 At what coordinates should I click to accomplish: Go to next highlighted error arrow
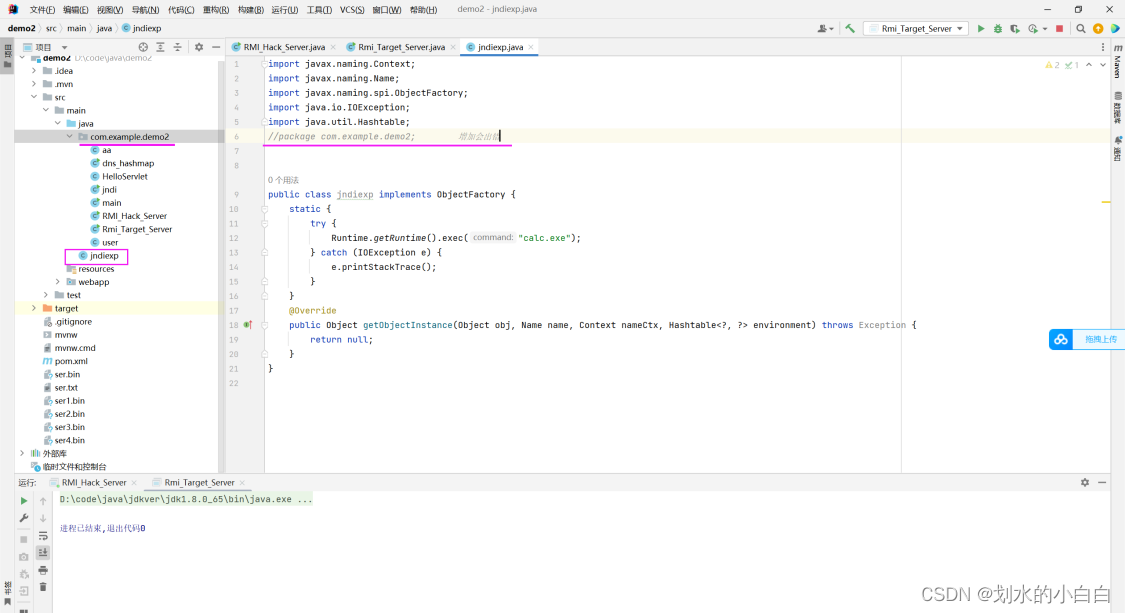[1103, 65]
